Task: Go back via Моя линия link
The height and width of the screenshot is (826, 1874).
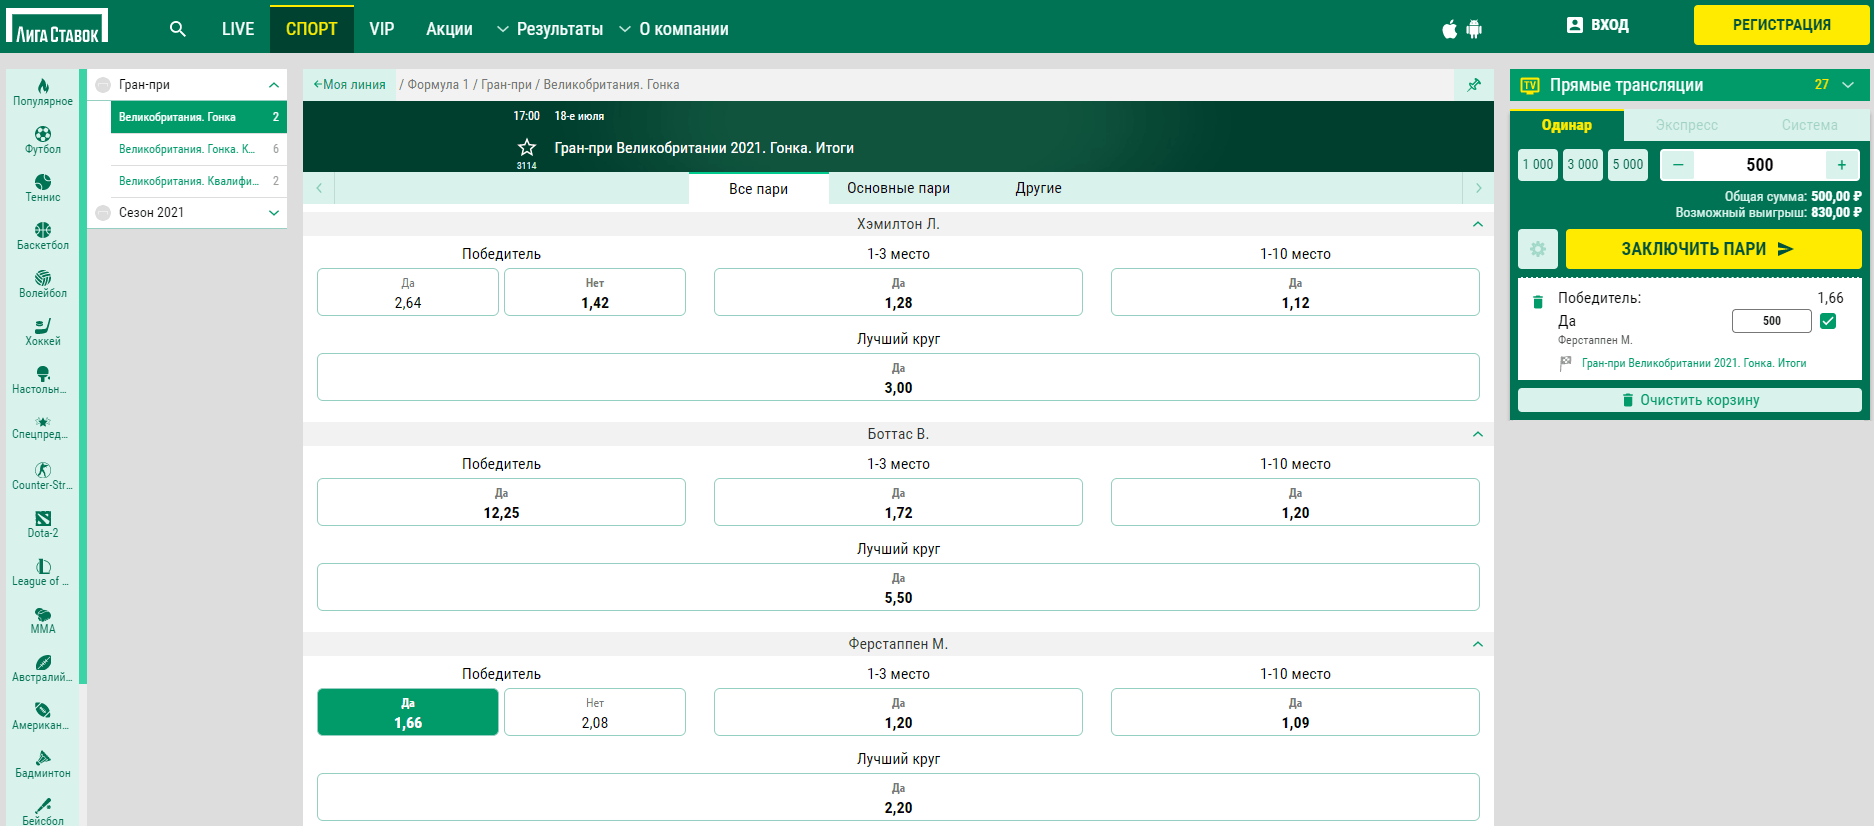Action: point(350,85)
